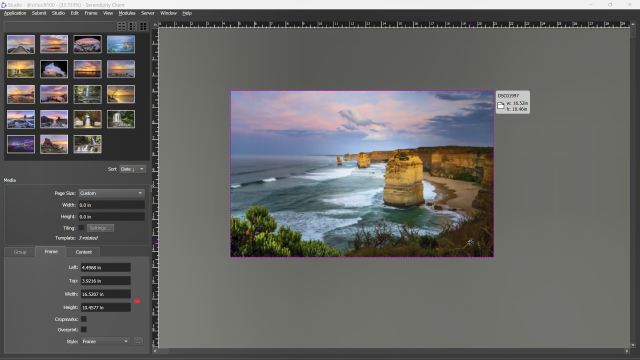
Task: Click the ellipsis button beside Style
Action: click(x=138, y=341)
